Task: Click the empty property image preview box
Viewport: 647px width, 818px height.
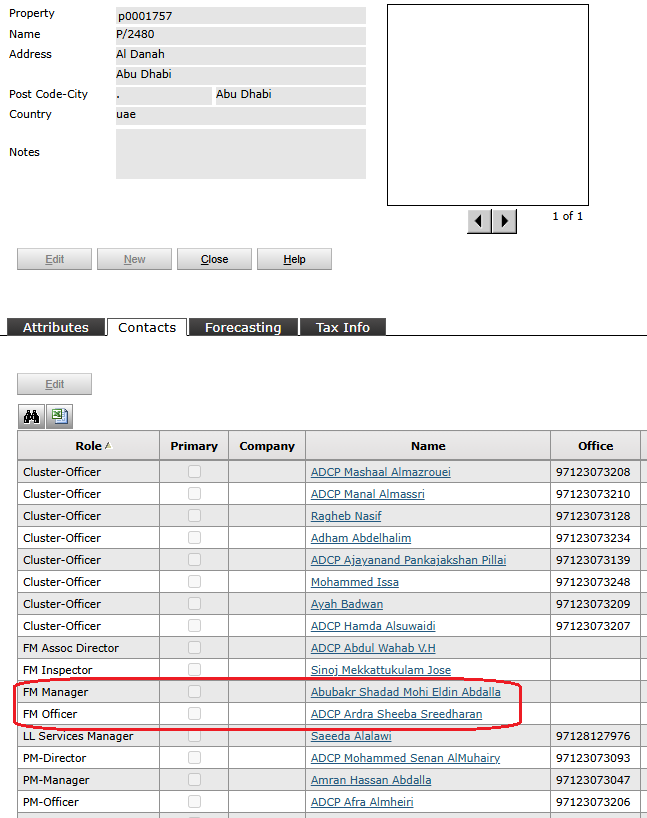Action: point(488,105)
